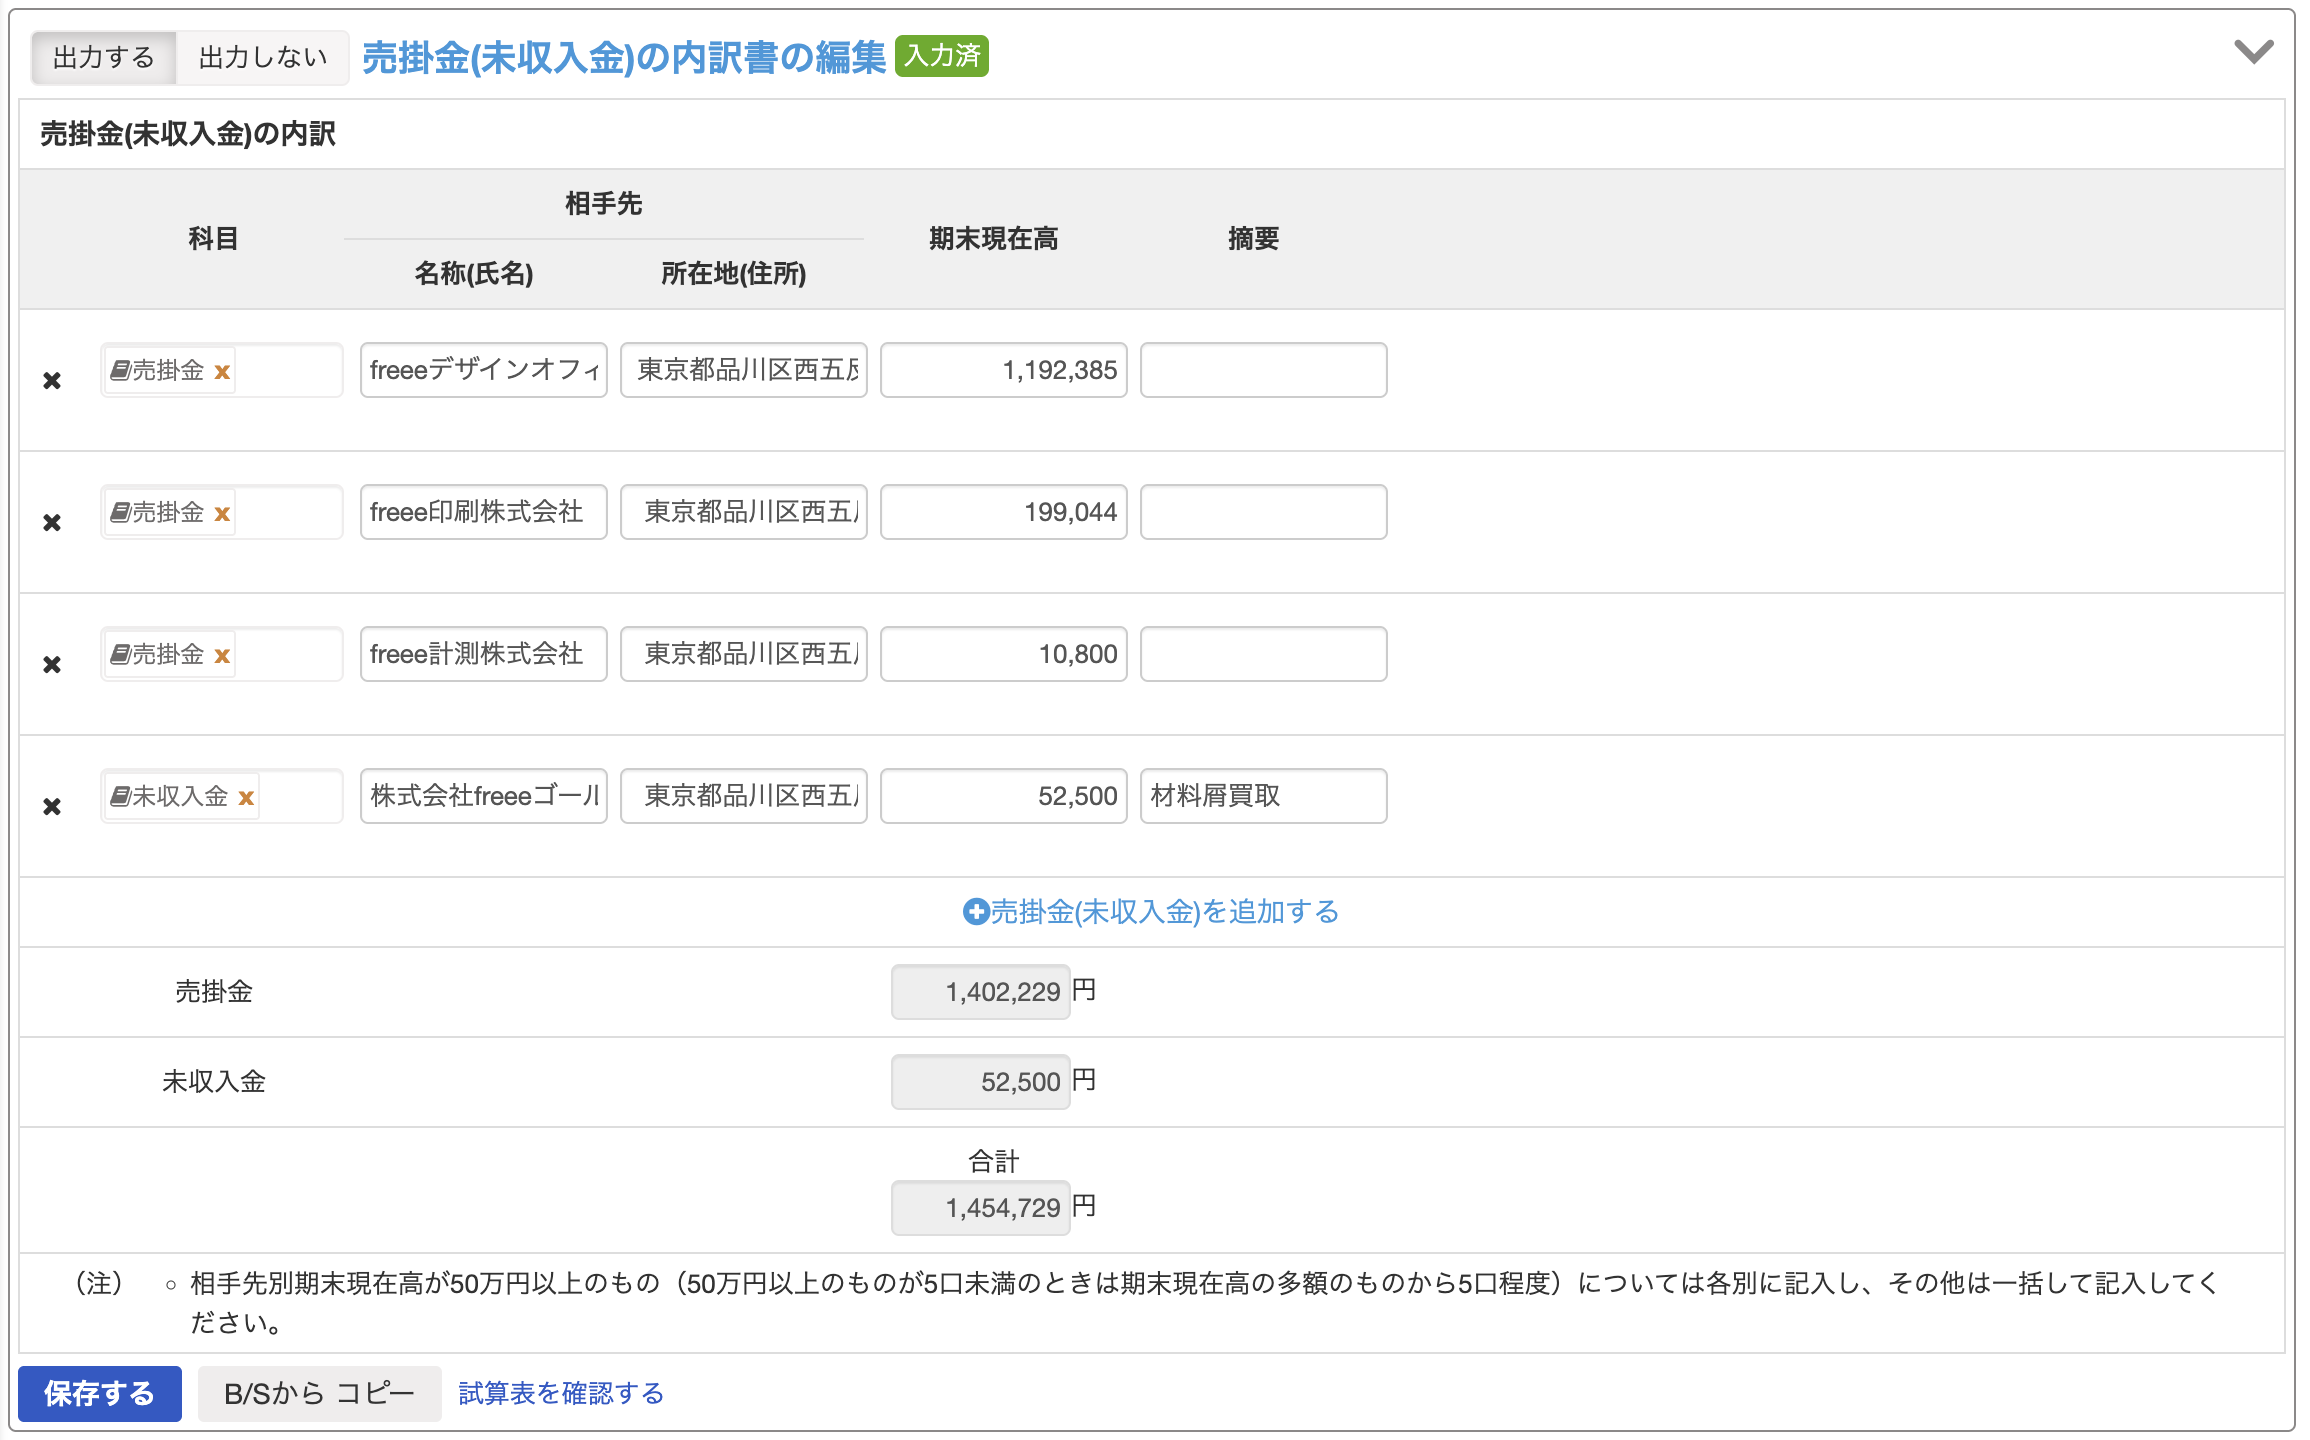Click the 売掛金(未収入金)の内訳書の編集 heading
Image resolution: width=2310 pixels, height=1440 pixels.
(624, 58)
